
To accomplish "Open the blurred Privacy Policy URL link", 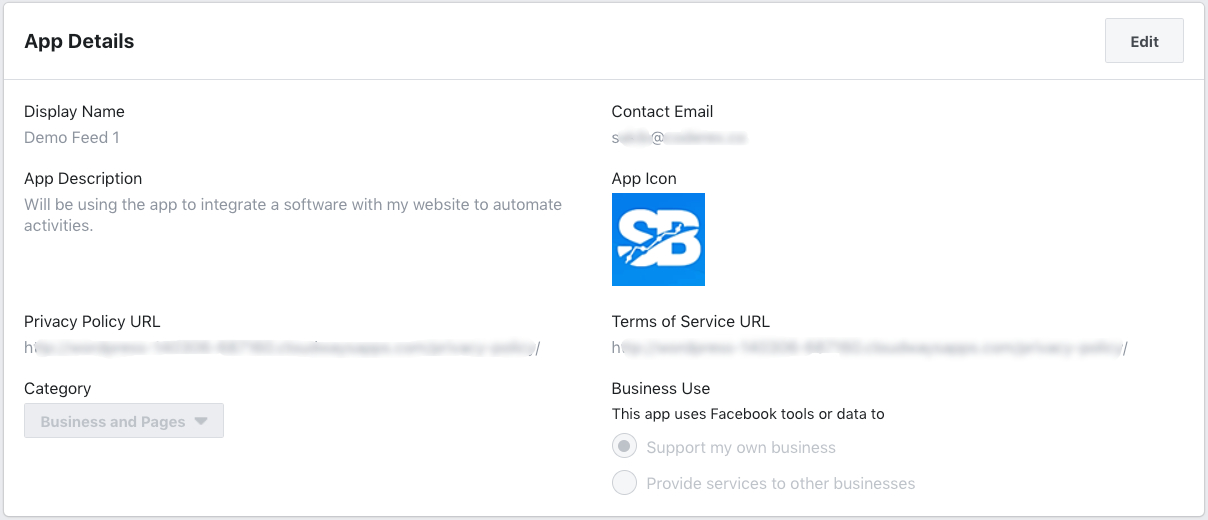I will (x=283, y=348).
